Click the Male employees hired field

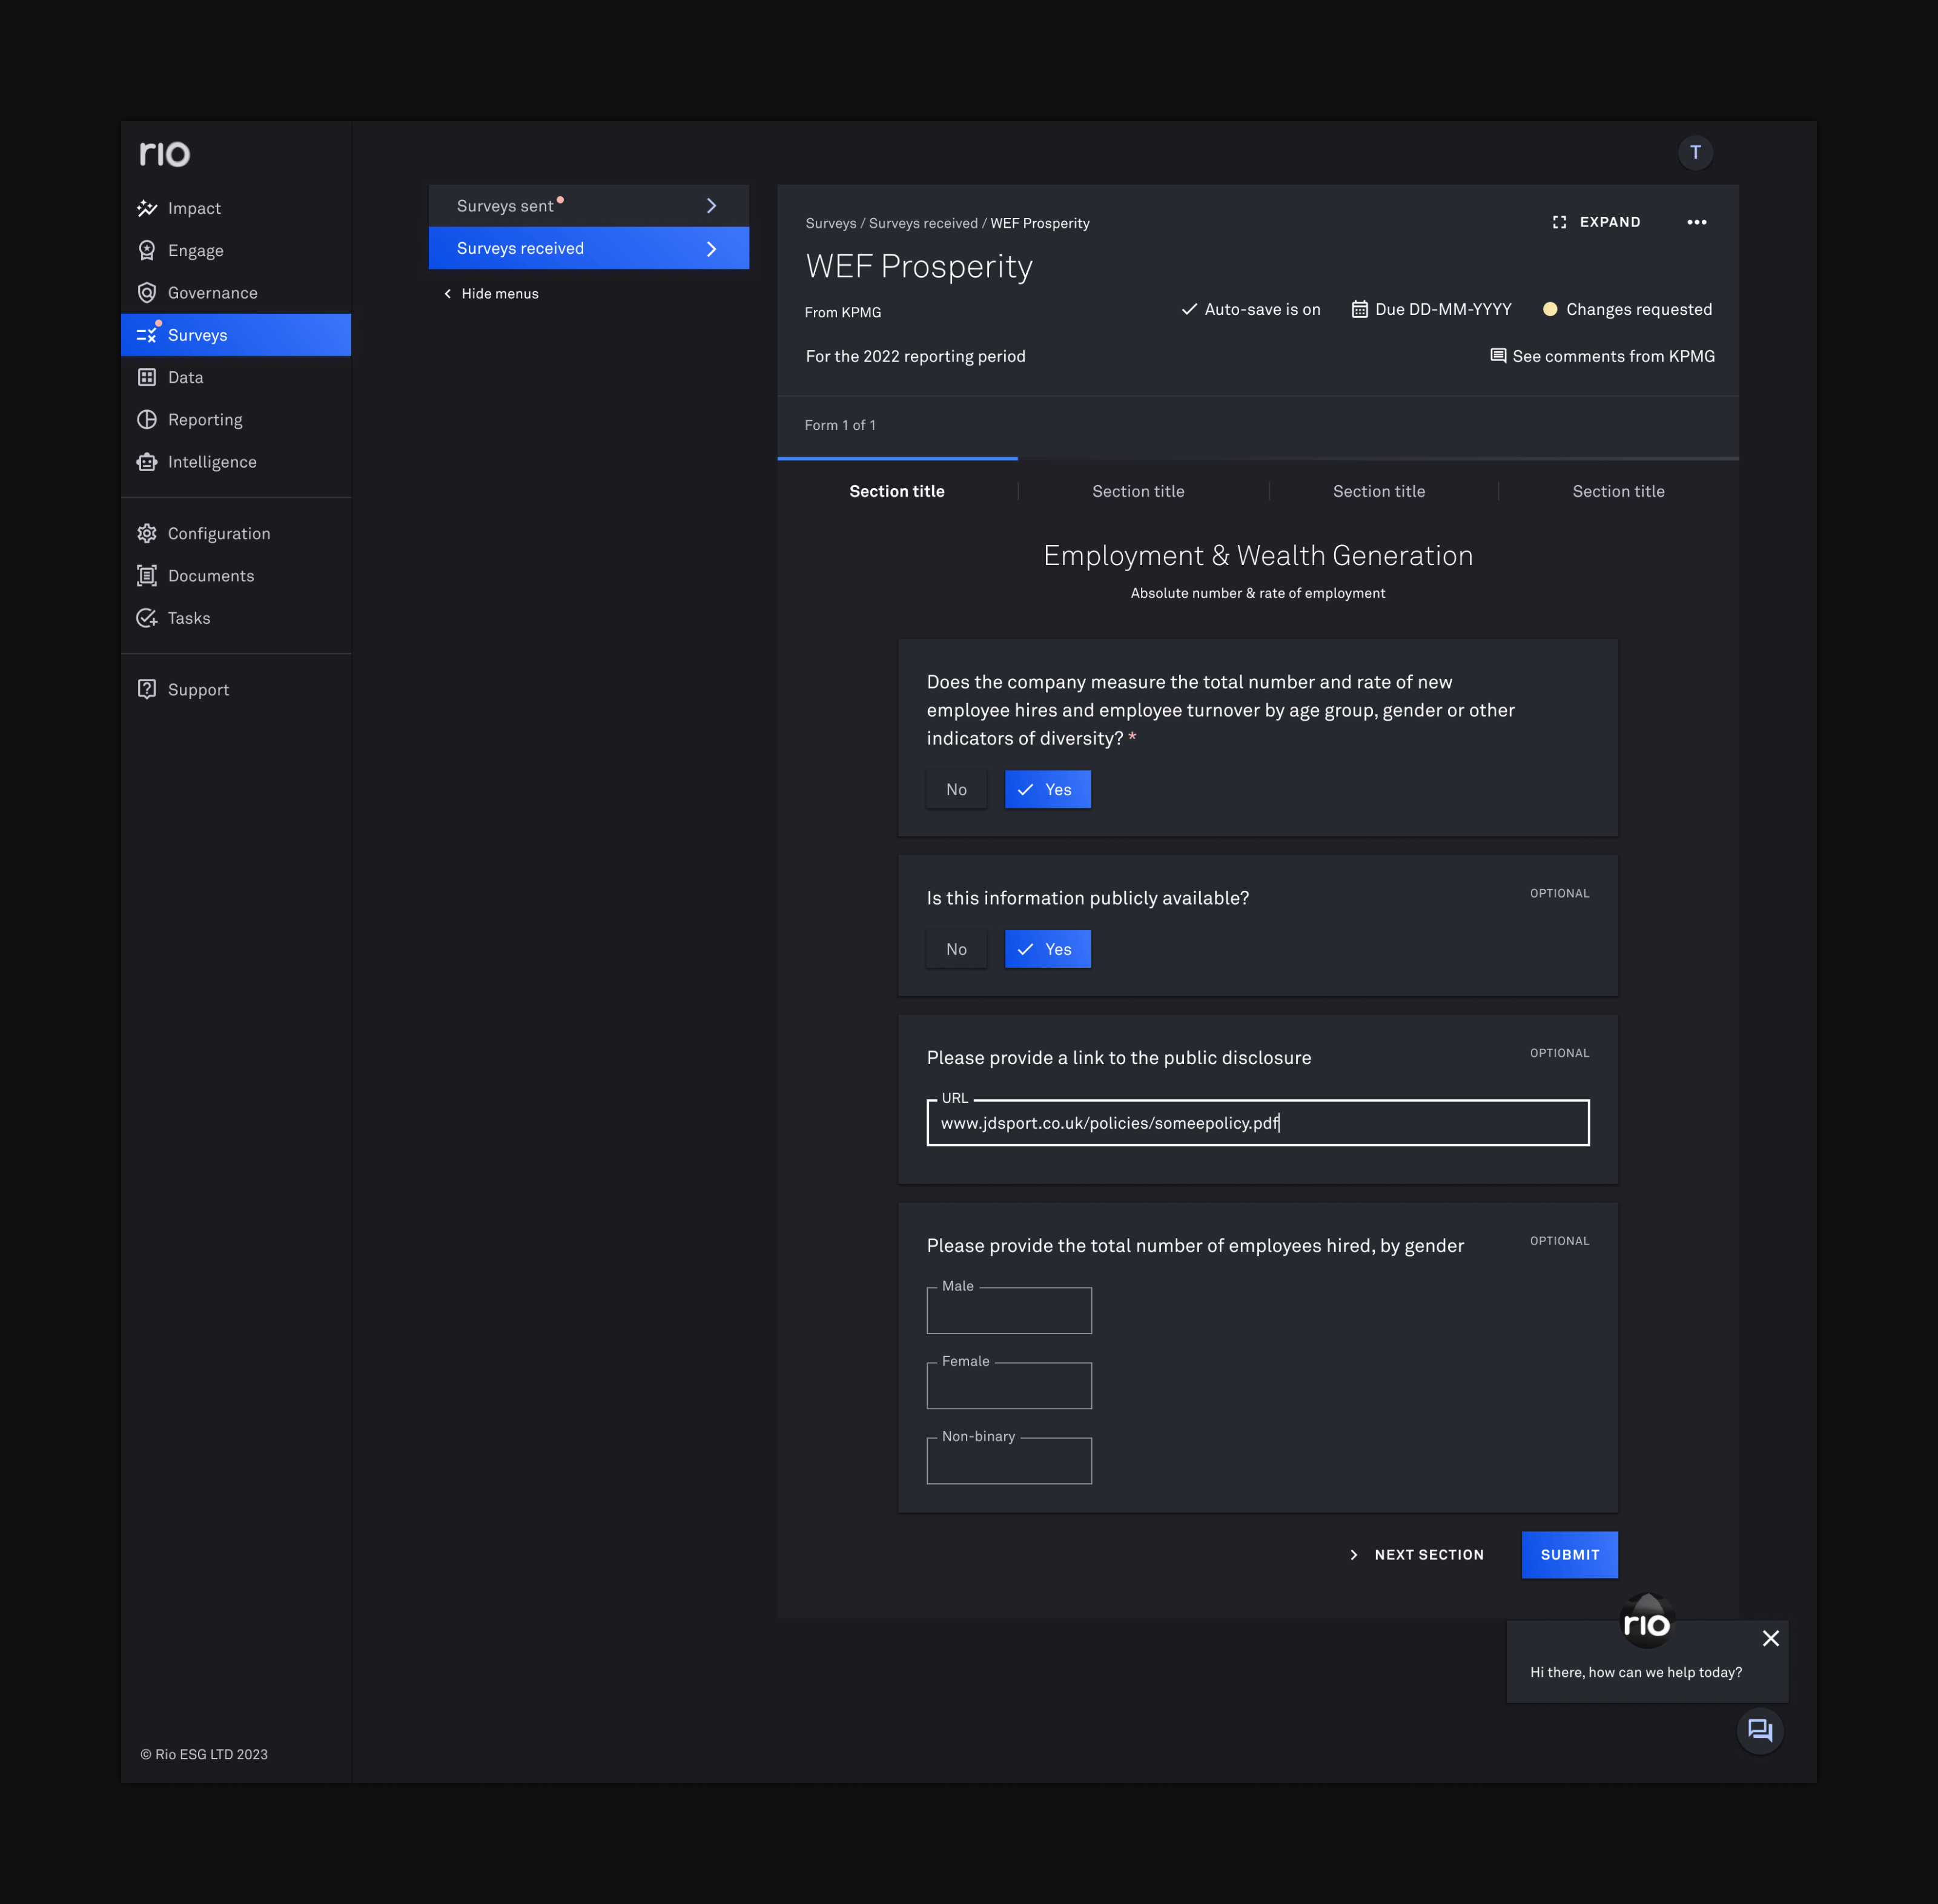(x=1009, y=1310)
